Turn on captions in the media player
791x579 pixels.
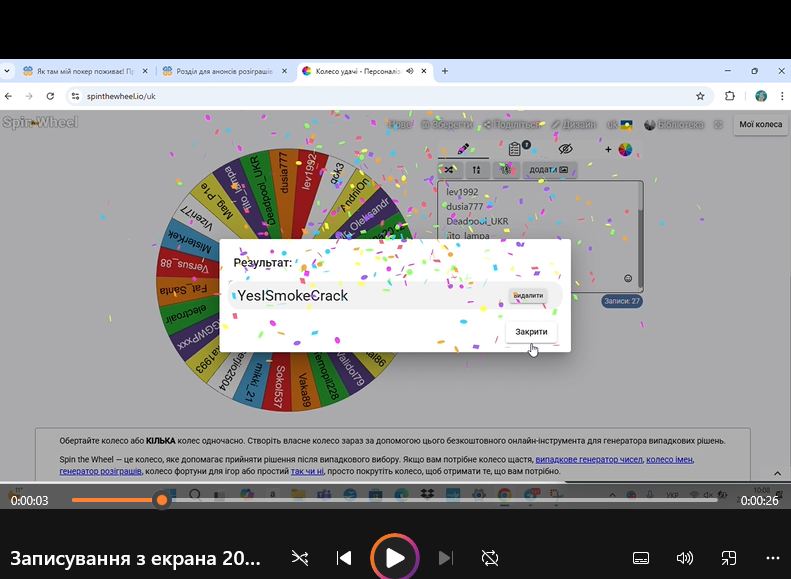point(641,558)
